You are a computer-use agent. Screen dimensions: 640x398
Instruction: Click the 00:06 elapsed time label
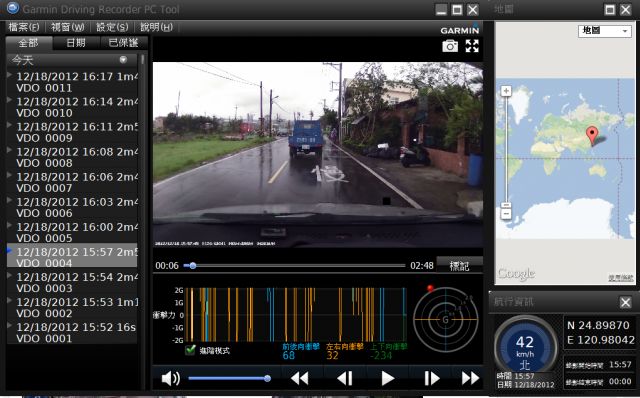click(167, 266)
